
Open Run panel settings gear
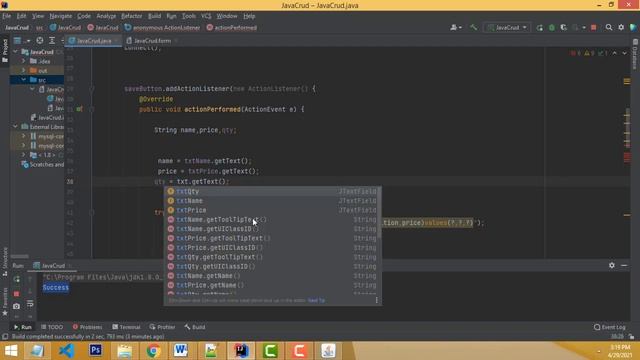[611, 265]
